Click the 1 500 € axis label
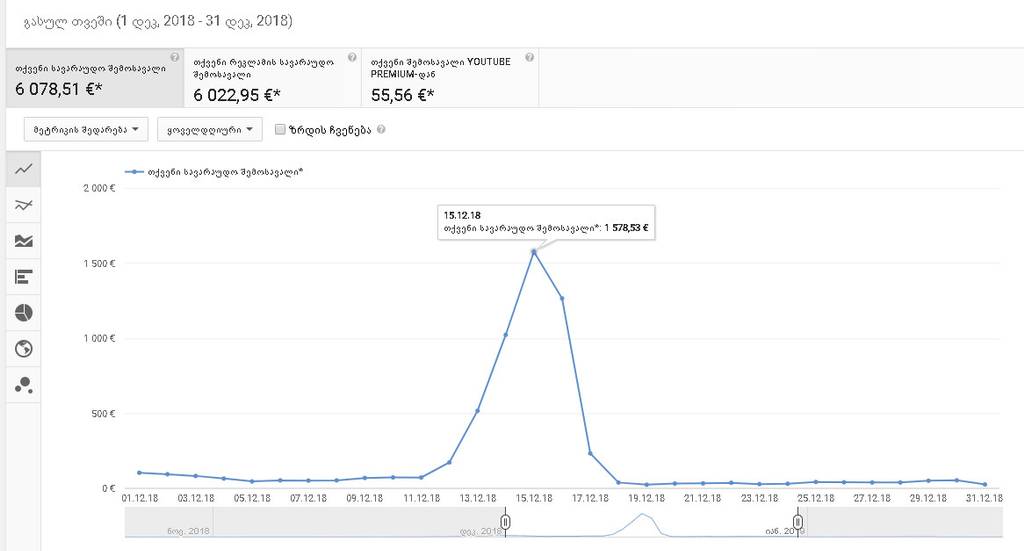This screenshot has height=551, width=1024. pos(99,263)
